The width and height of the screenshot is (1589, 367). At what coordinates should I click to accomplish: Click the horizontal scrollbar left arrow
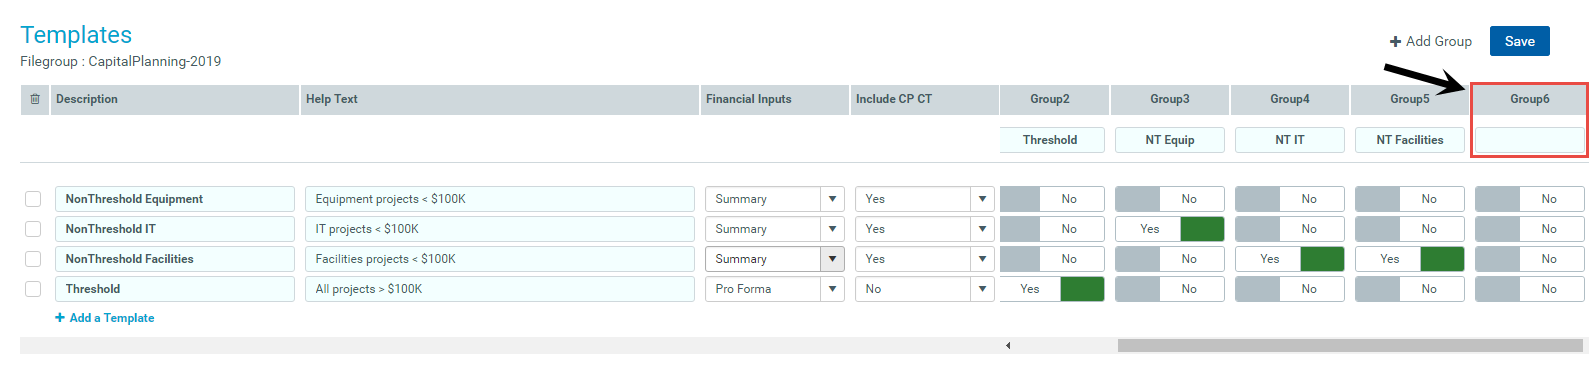1008,345
